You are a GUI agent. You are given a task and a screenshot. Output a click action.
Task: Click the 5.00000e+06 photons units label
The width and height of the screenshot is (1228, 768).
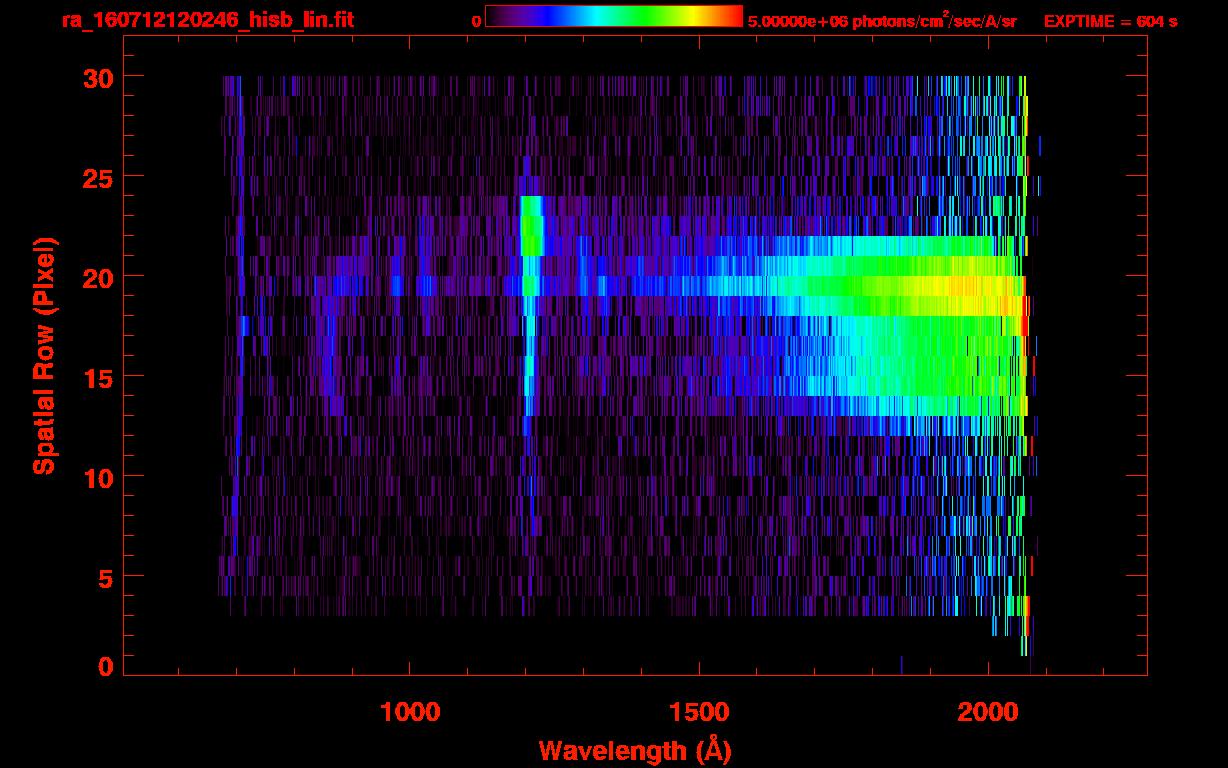882,21
